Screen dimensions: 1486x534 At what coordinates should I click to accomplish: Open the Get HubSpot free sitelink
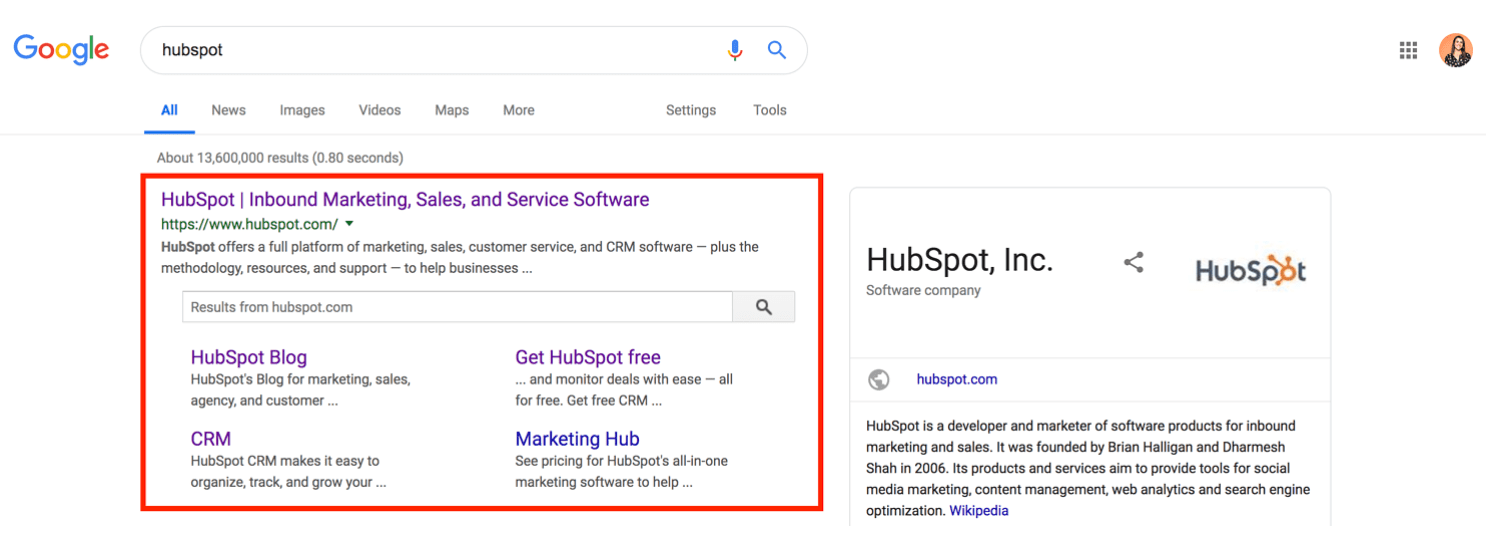click(588, 357)
